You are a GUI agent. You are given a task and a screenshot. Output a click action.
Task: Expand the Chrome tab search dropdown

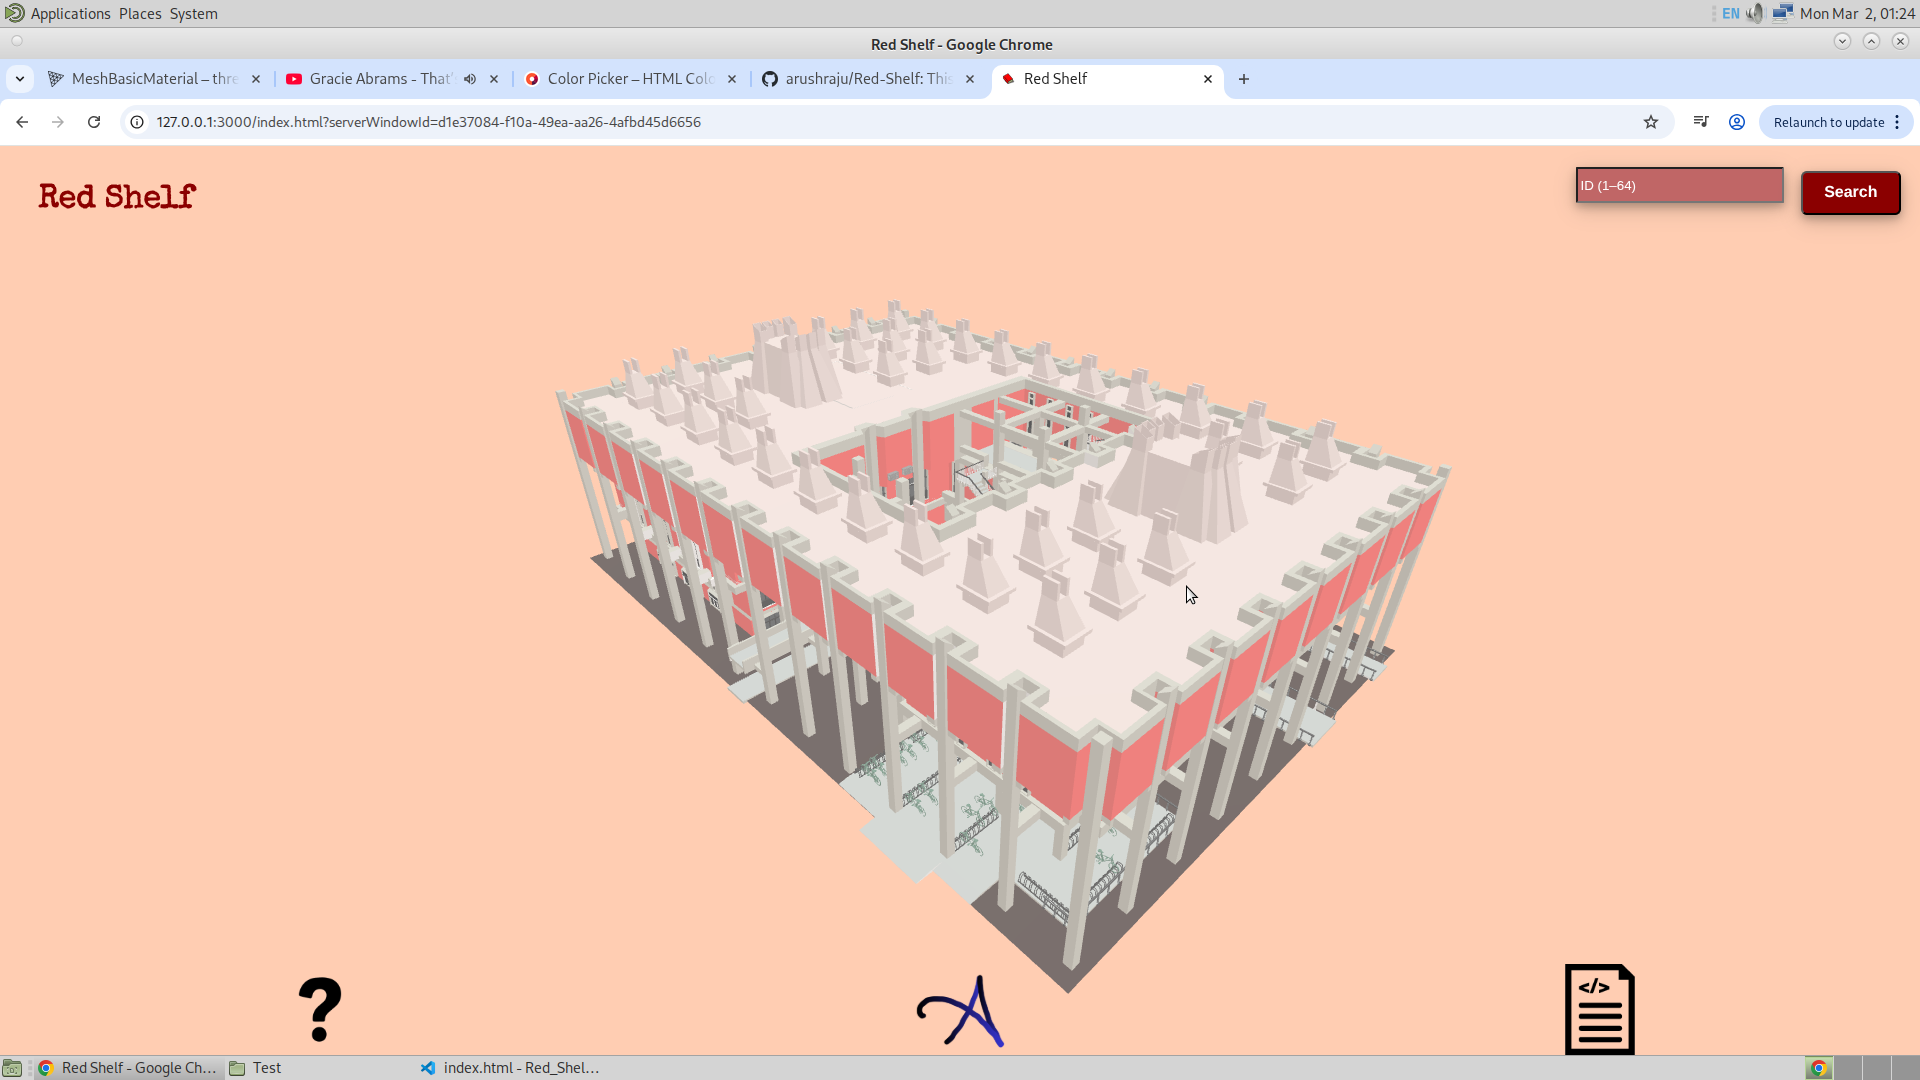click(20, 79)
